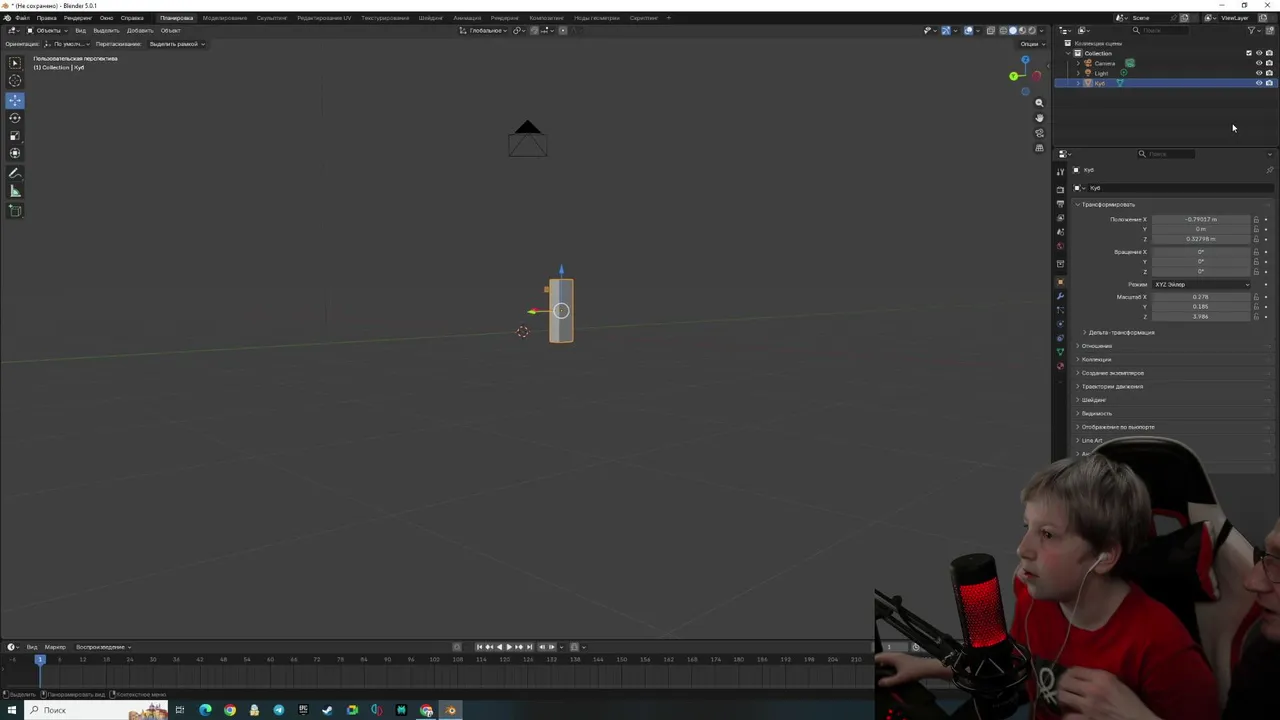Lock Положение X padlock
The width and height of the screenshot is (1280, 720).
click(1256, 219)
